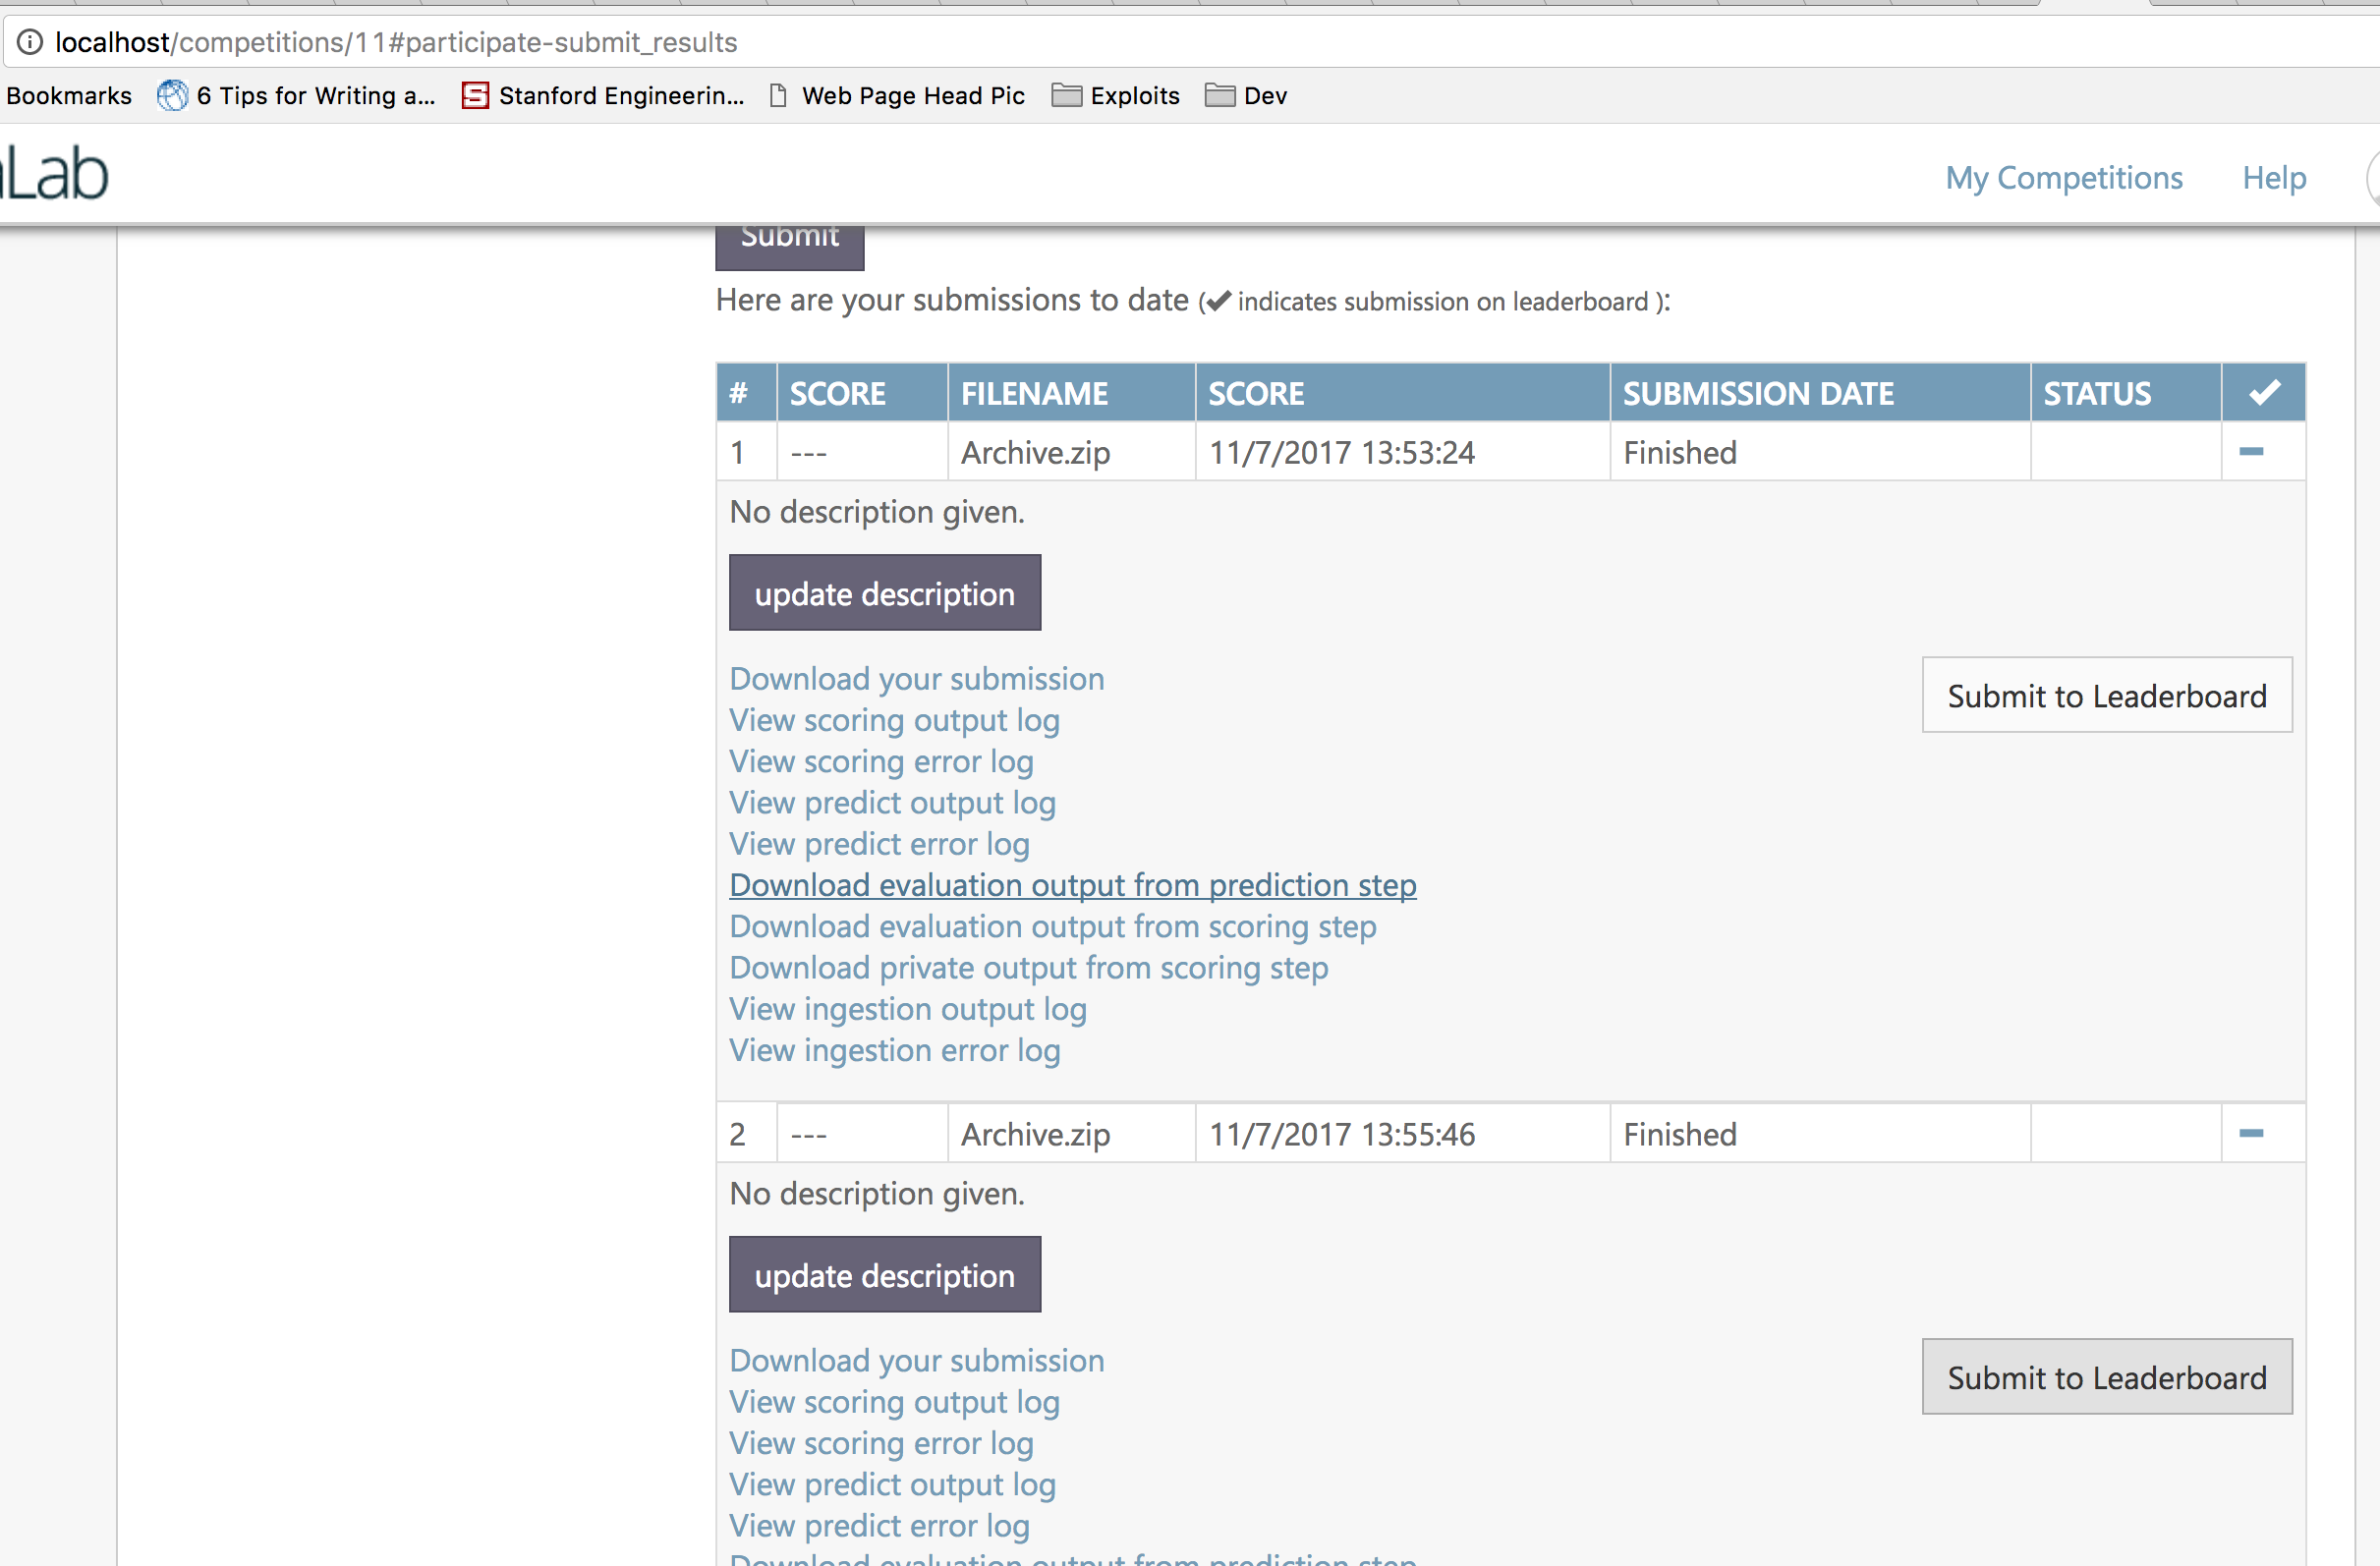Click Submit to Leaderboard for submission 1
Screen dimensions: 2380x1566
(2106, 695)
